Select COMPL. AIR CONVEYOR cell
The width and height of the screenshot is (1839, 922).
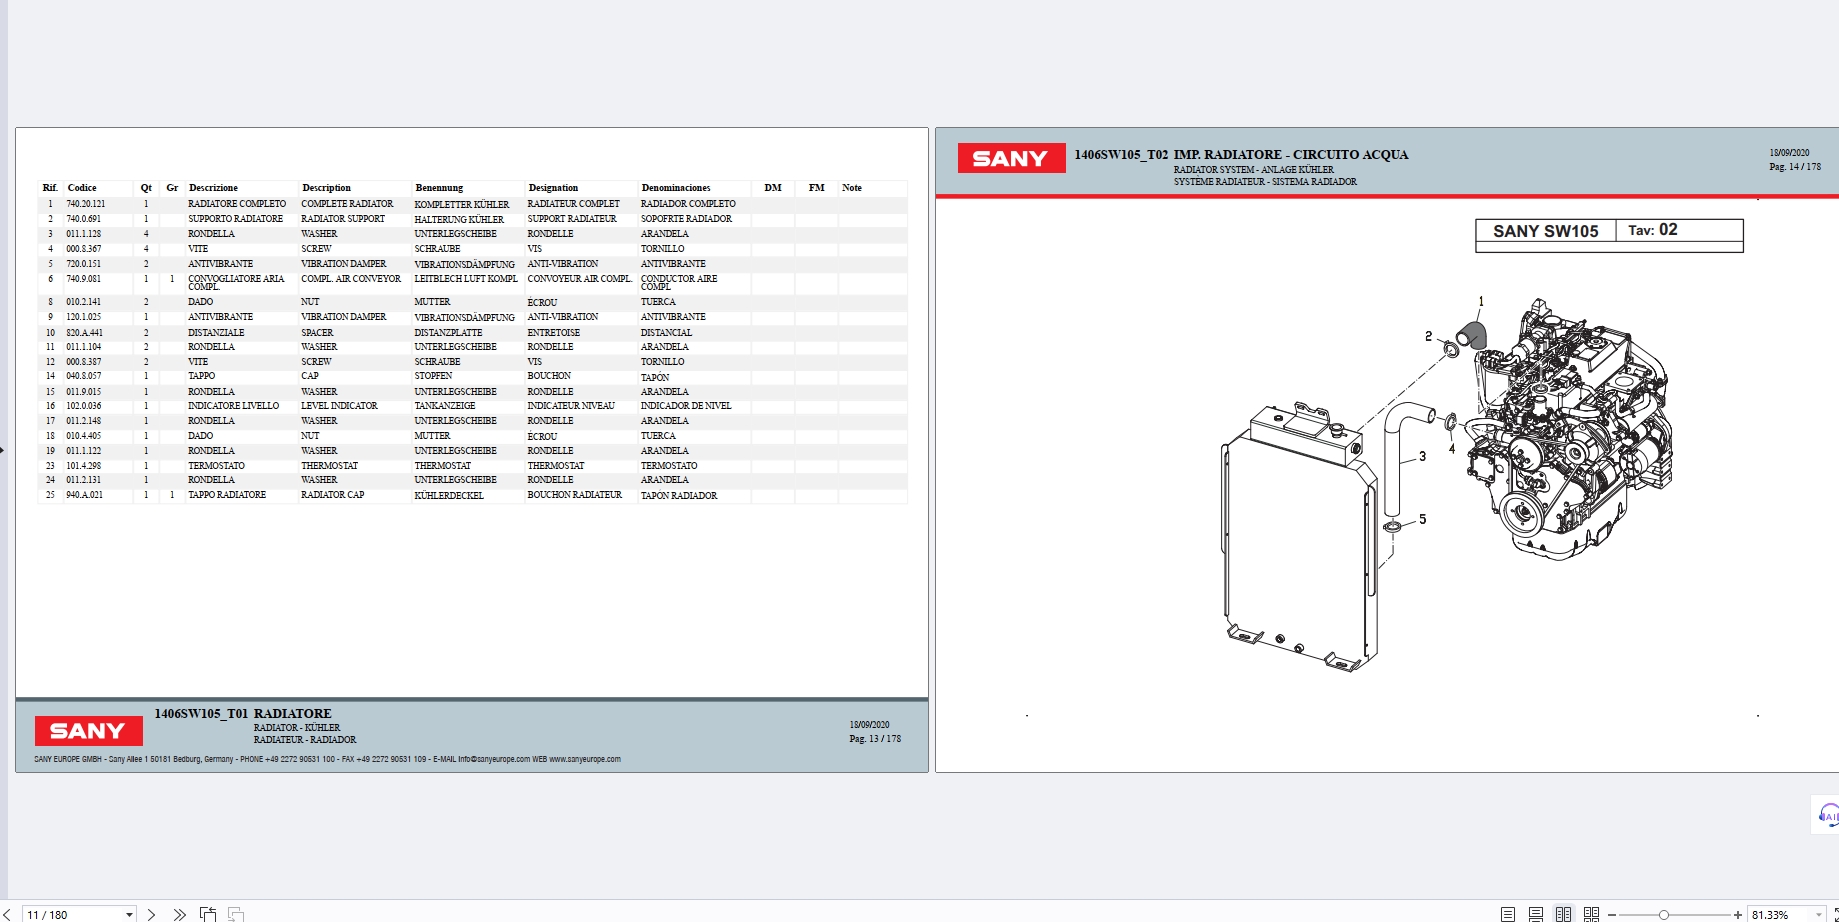click(x=351, y=279)
